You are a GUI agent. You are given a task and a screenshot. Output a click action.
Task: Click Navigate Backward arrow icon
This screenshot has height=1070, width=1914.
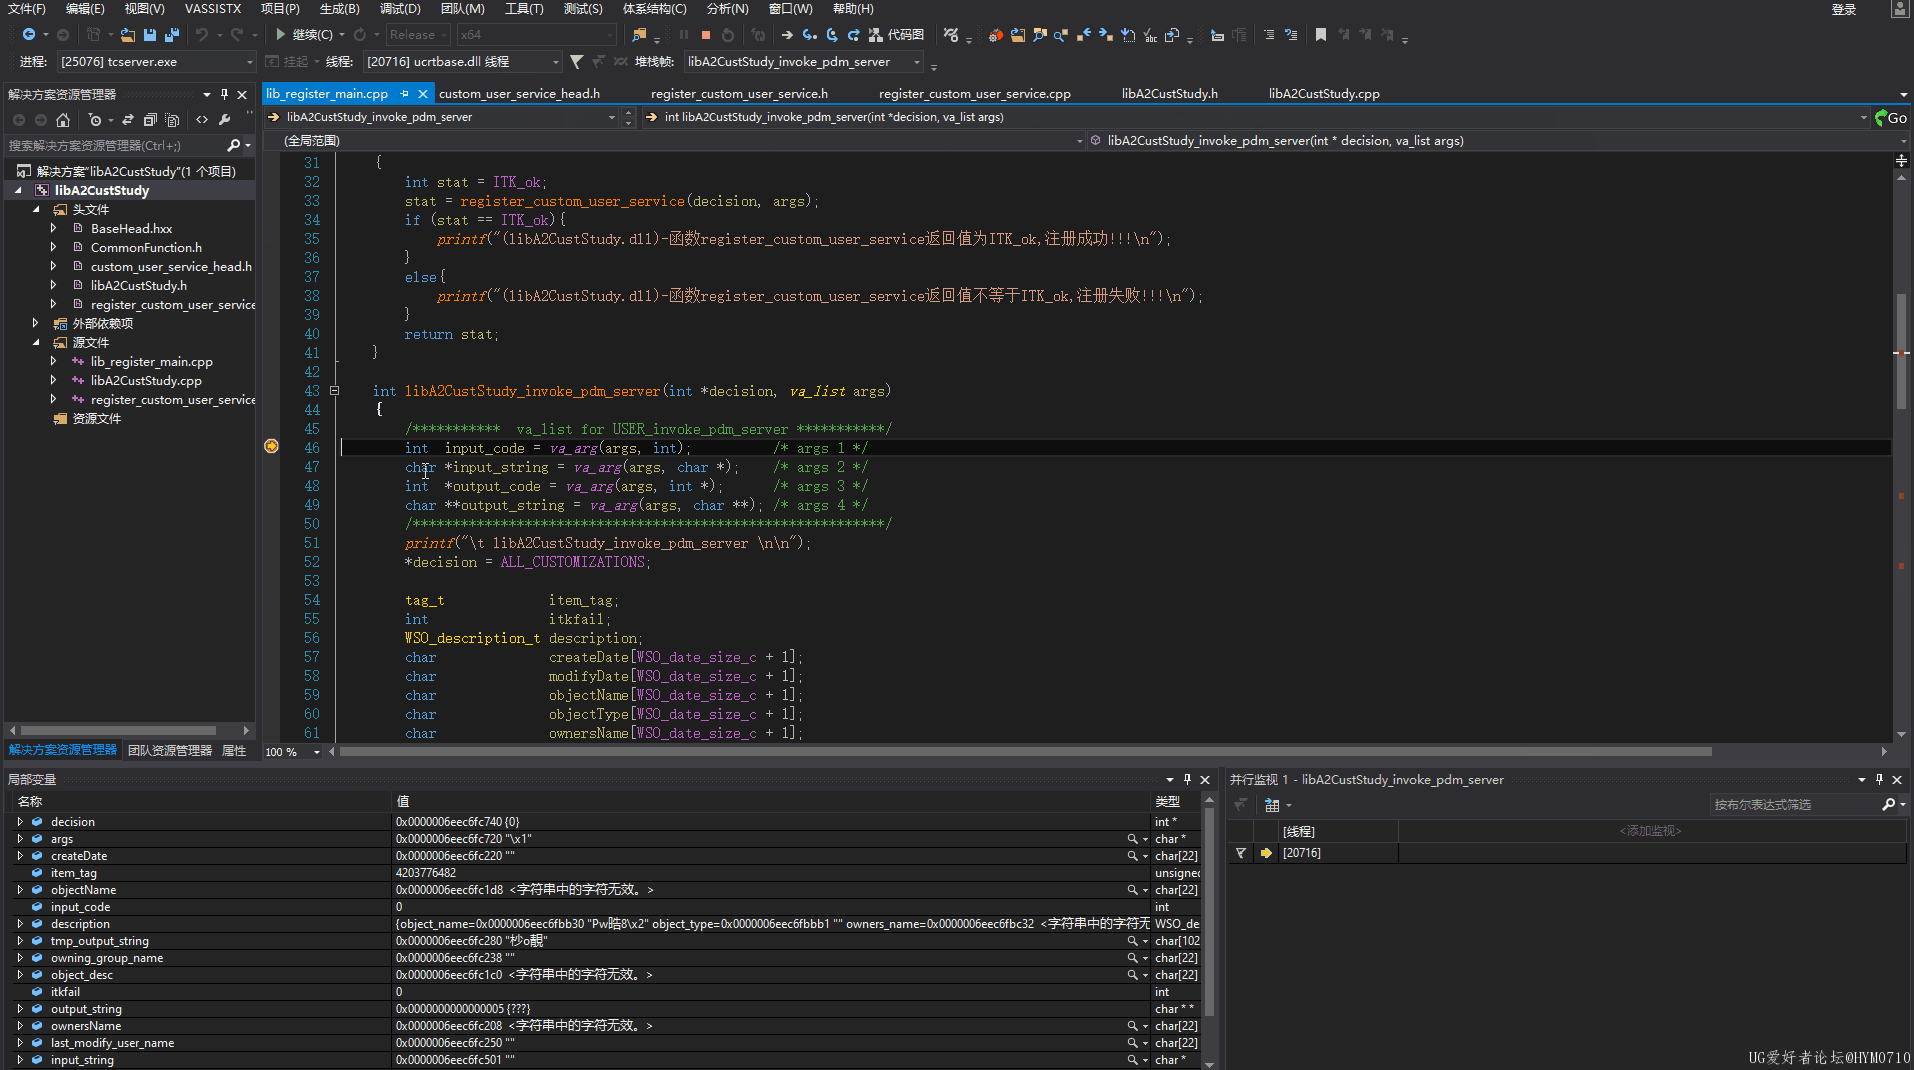[x=29, y=35]
